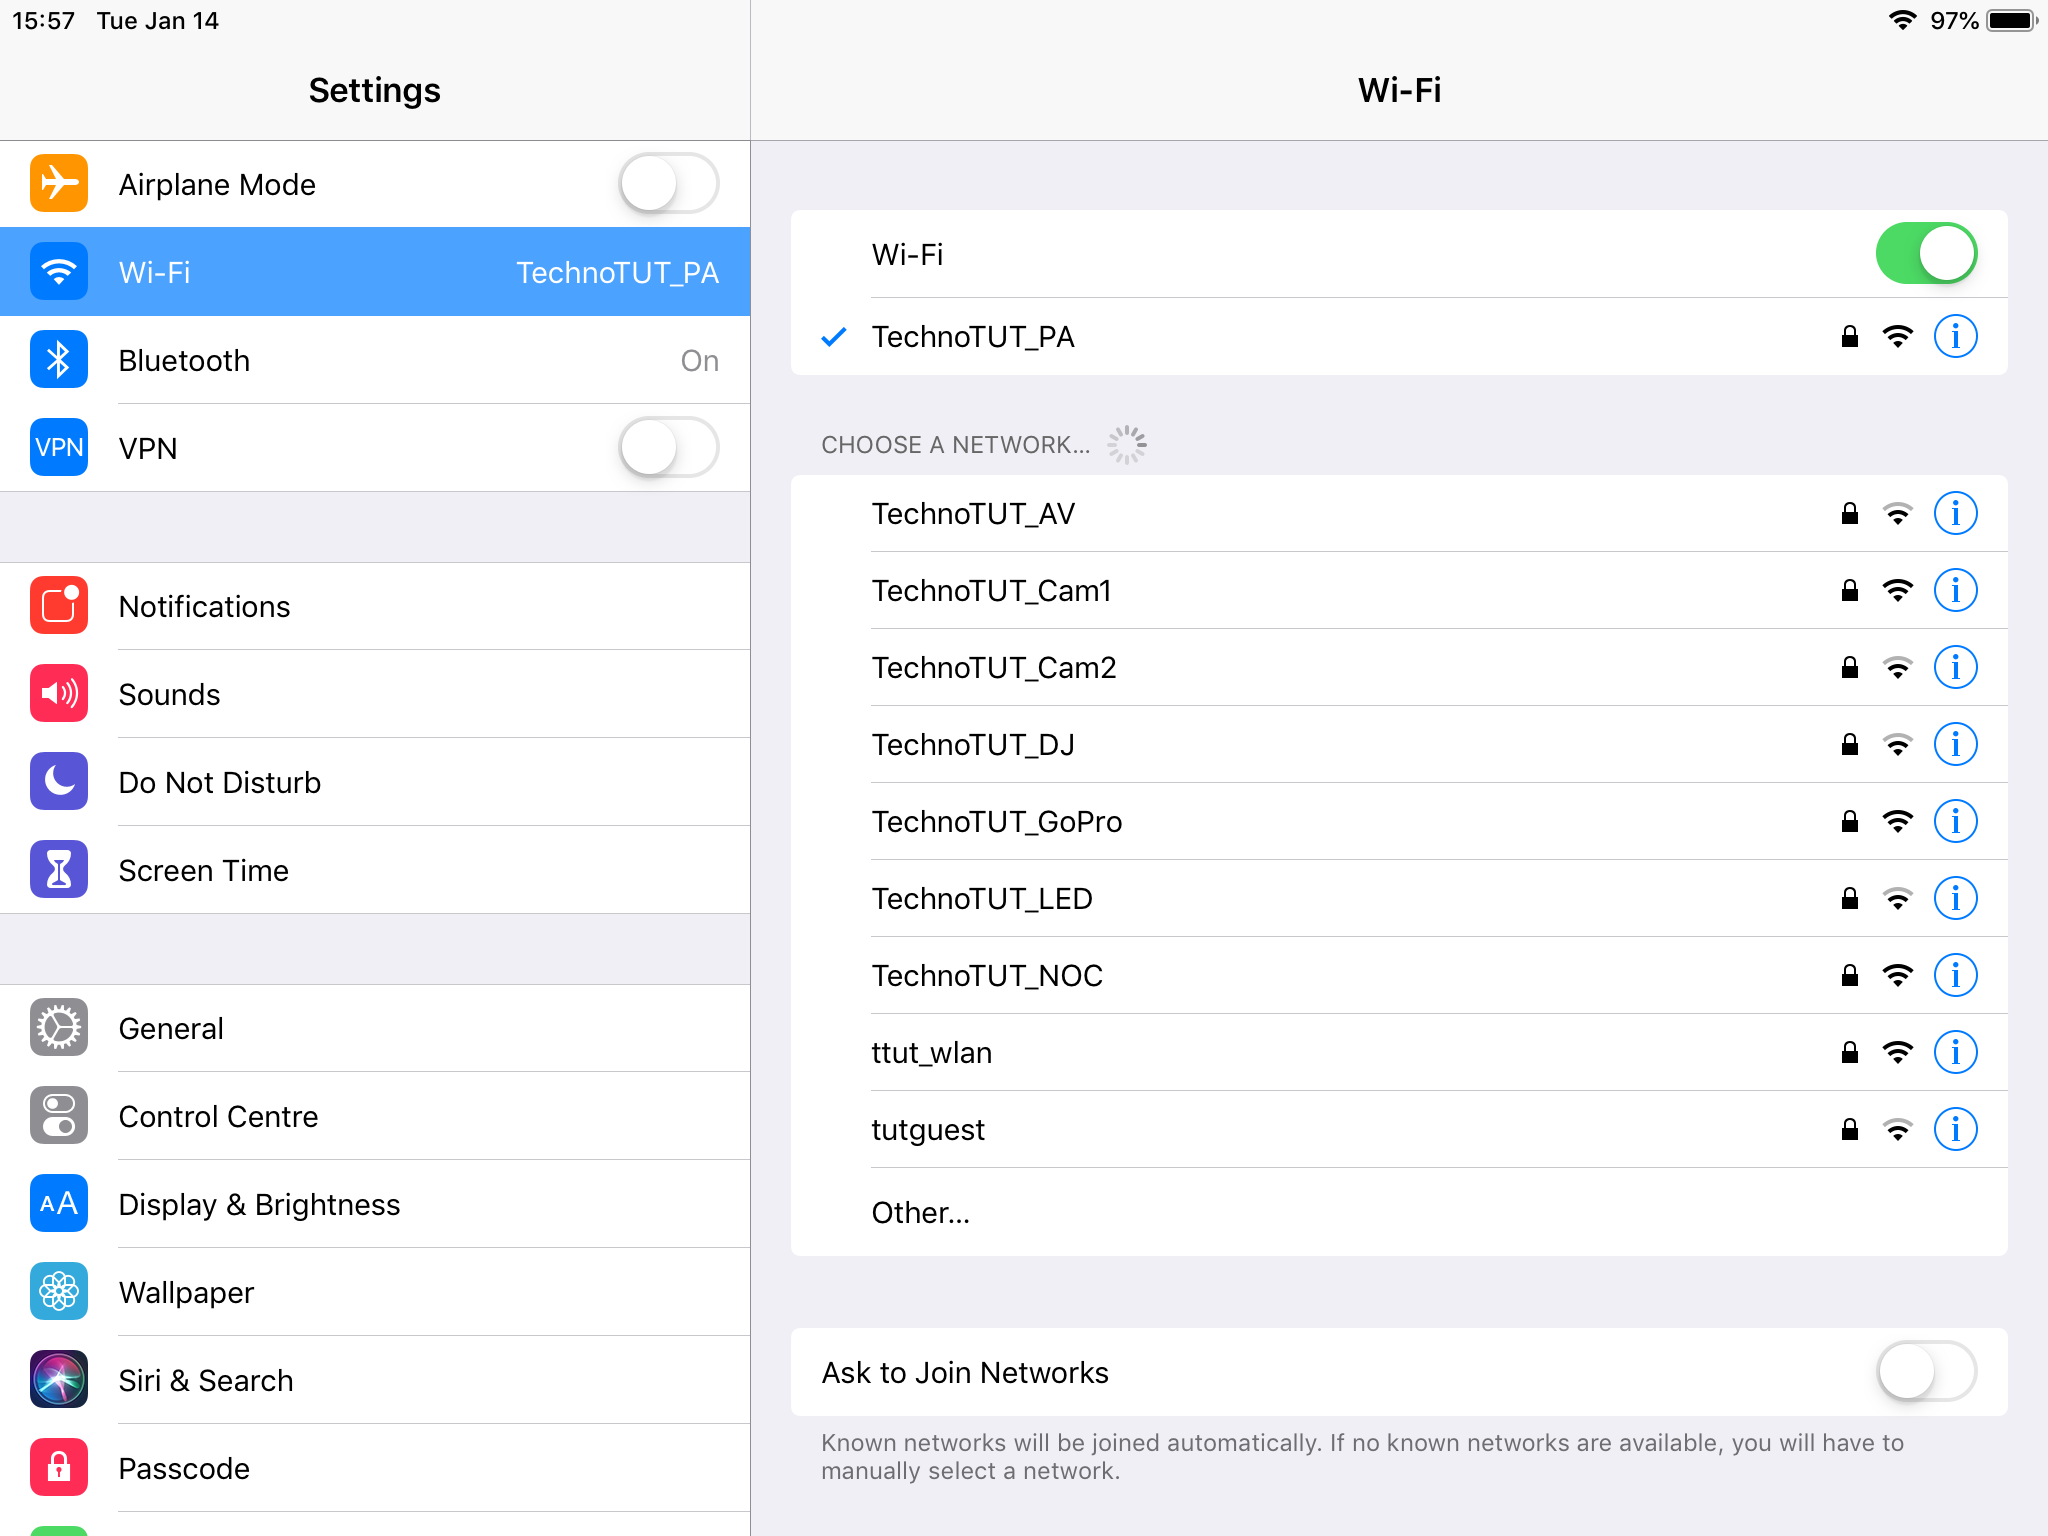Tap Other... to enter a network

coord(1399,1212)
